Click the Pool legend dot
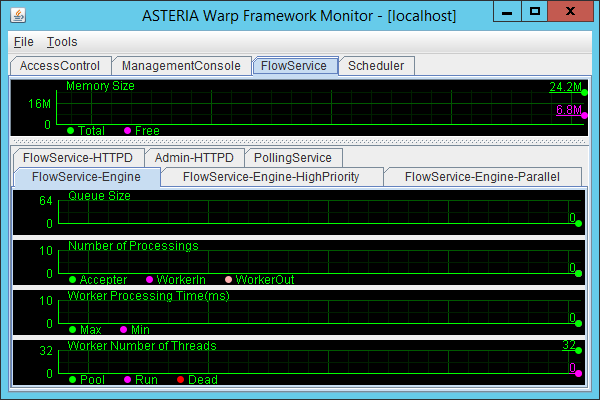Image resolution: width=600 pixels, height=400 pixels. [x=73, y=379]
